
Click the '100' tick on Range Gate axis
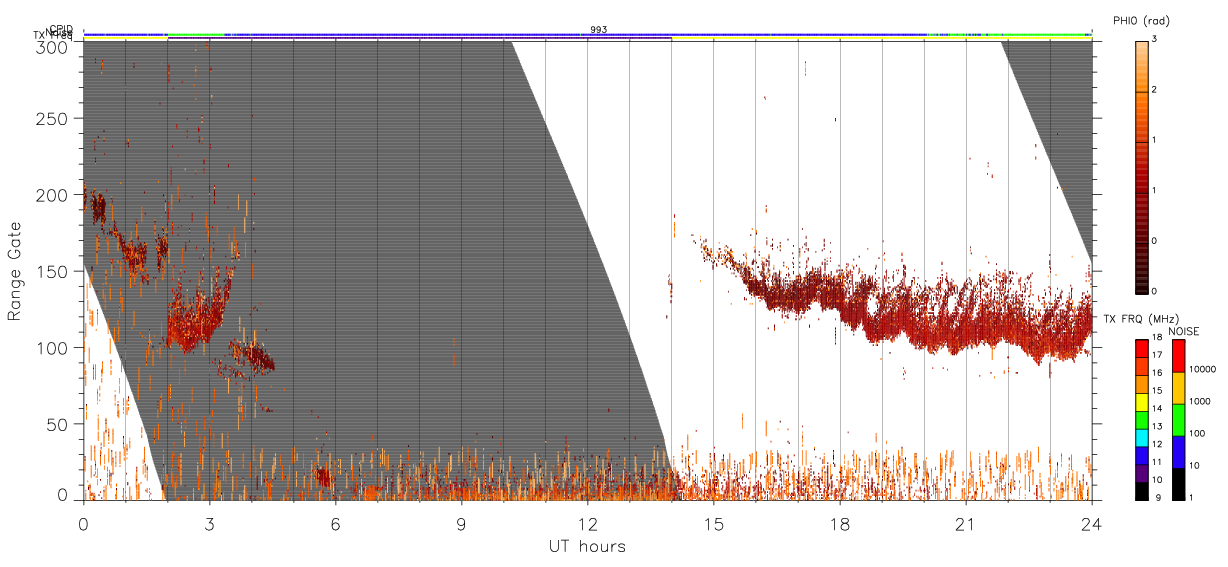pos(51,347)
